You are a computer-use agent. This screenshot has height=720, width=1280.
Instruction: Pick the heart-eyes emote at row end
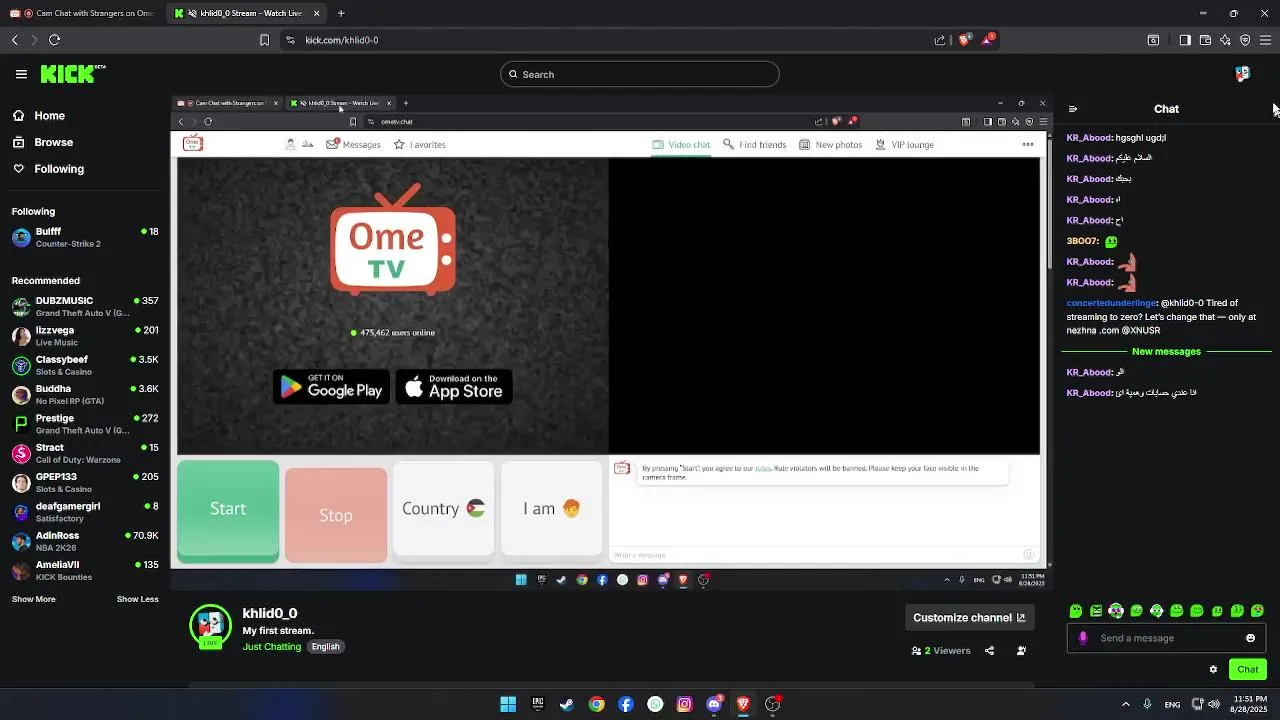[1258, 611]
